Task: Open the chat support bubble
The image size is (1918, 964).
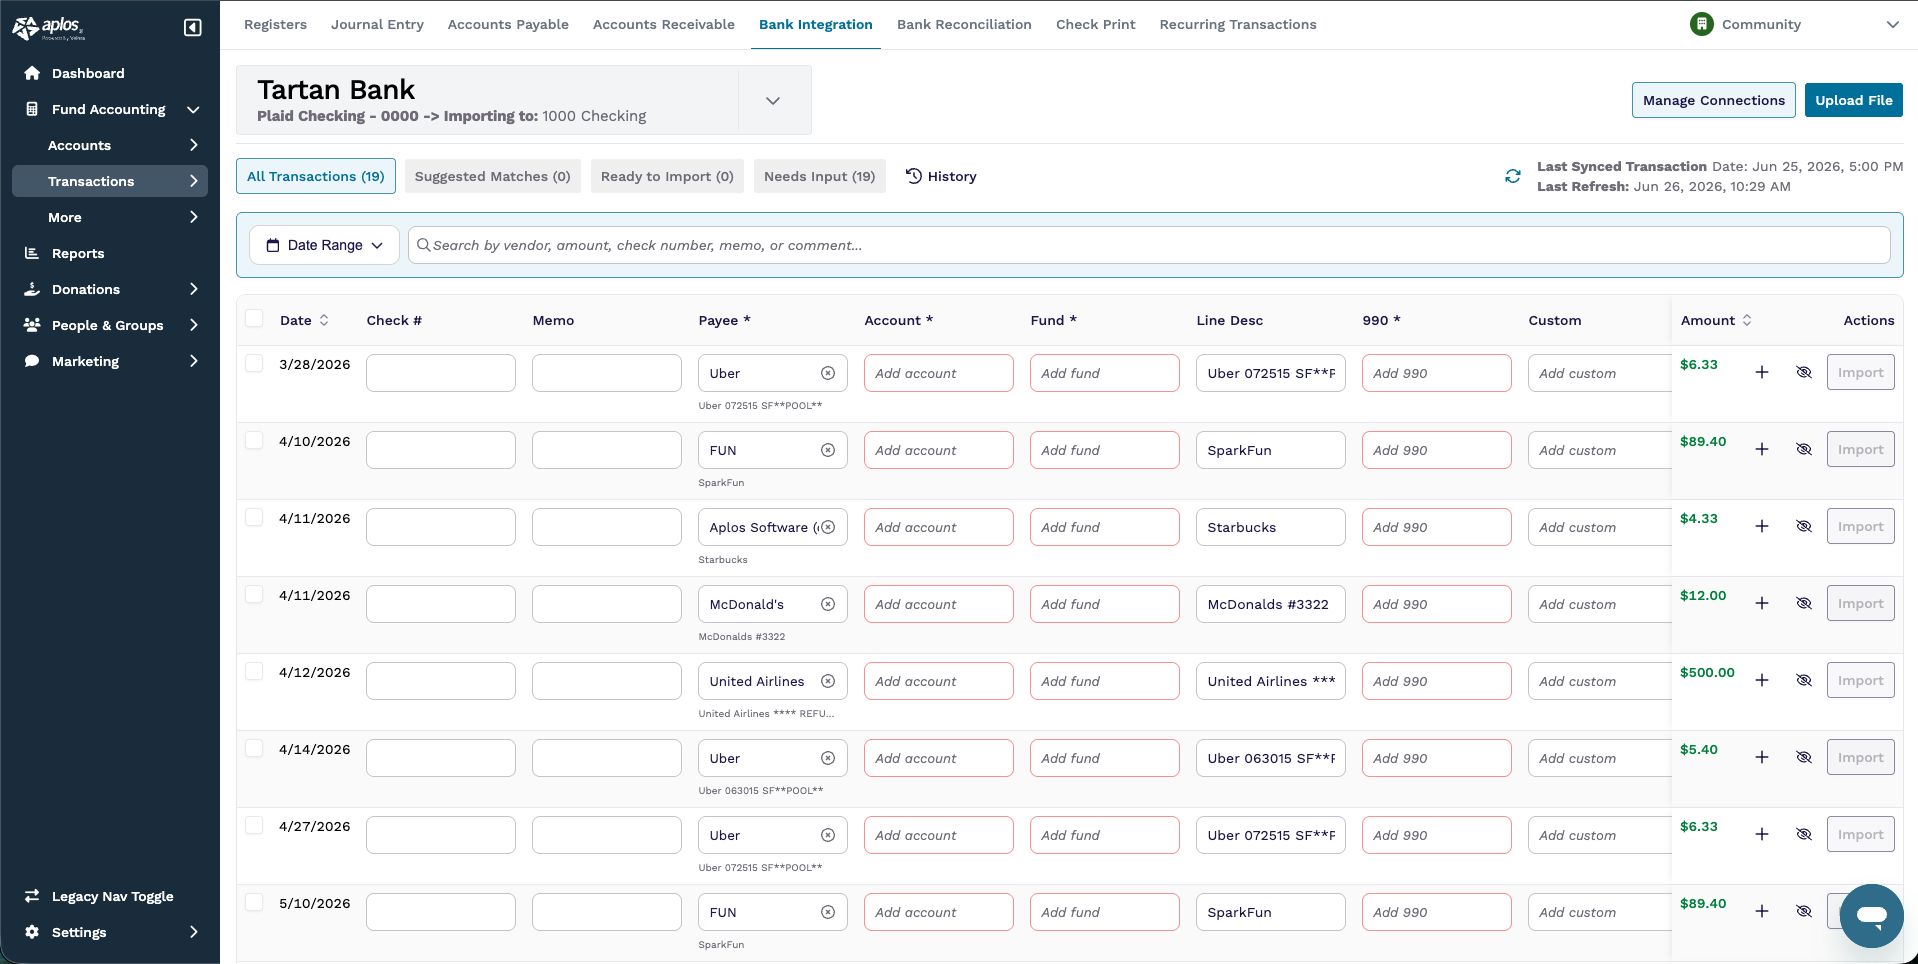Action: pos(1871,915)
